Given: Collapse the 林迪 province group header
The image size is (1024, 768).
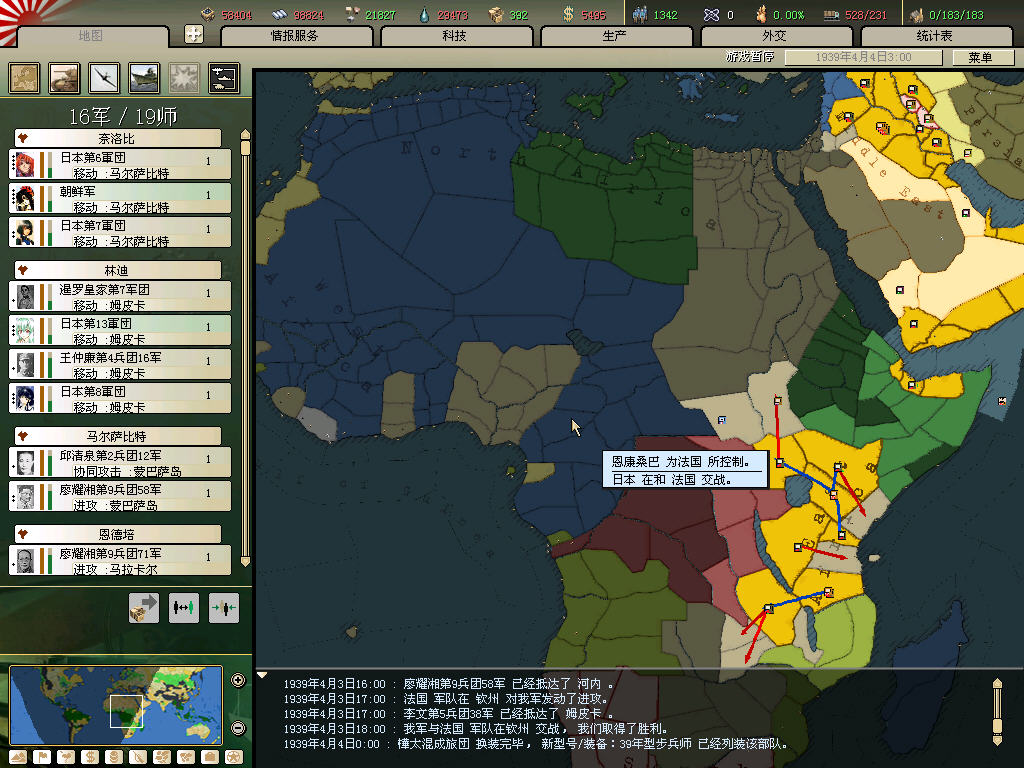Looking at the screenshot, I should [118, 270].
